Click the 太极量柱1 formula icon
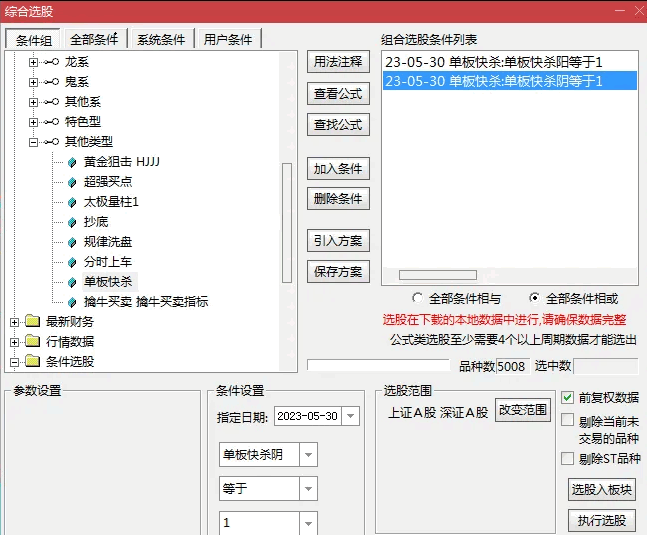This screenshot has width=647, height=535. (72, 202)
